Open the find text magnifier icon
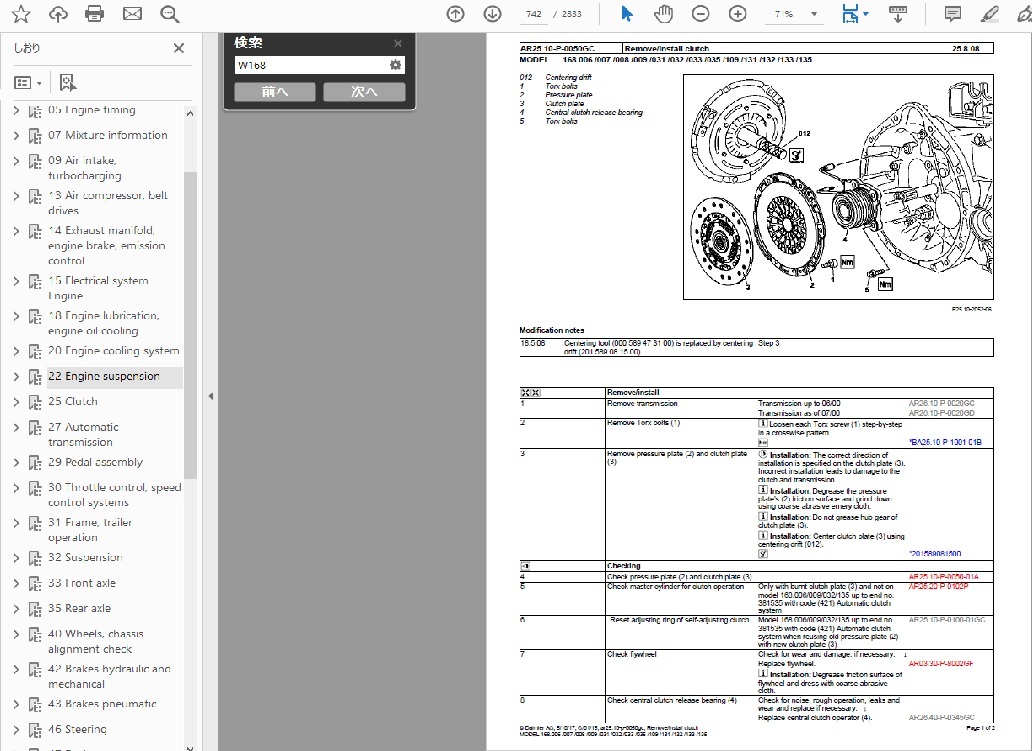 click(x=170, y=14)
